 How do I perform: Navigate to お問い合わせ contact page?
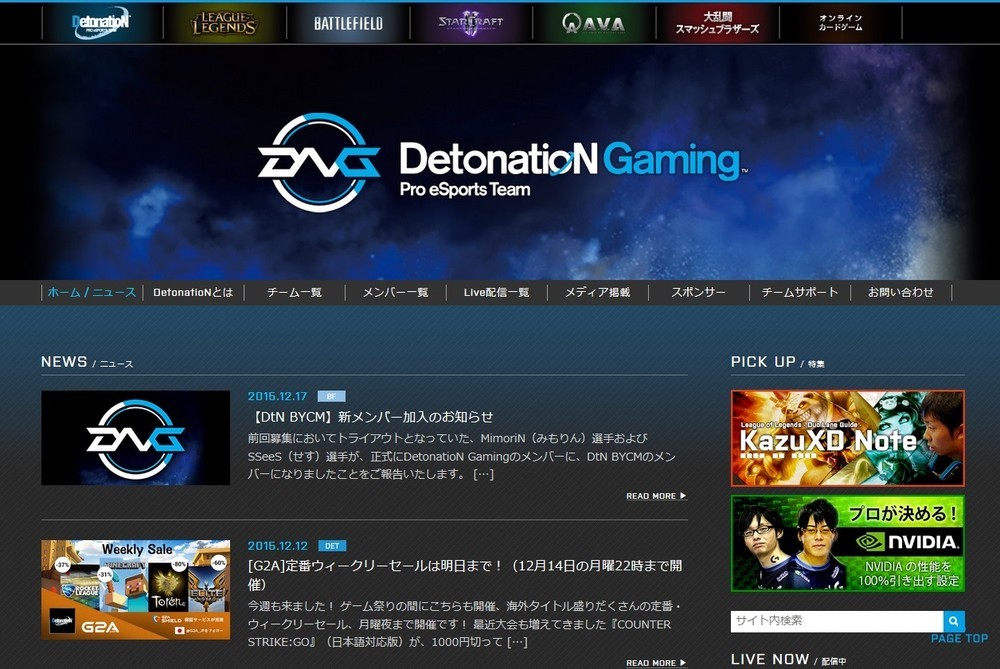click(900, 292)
